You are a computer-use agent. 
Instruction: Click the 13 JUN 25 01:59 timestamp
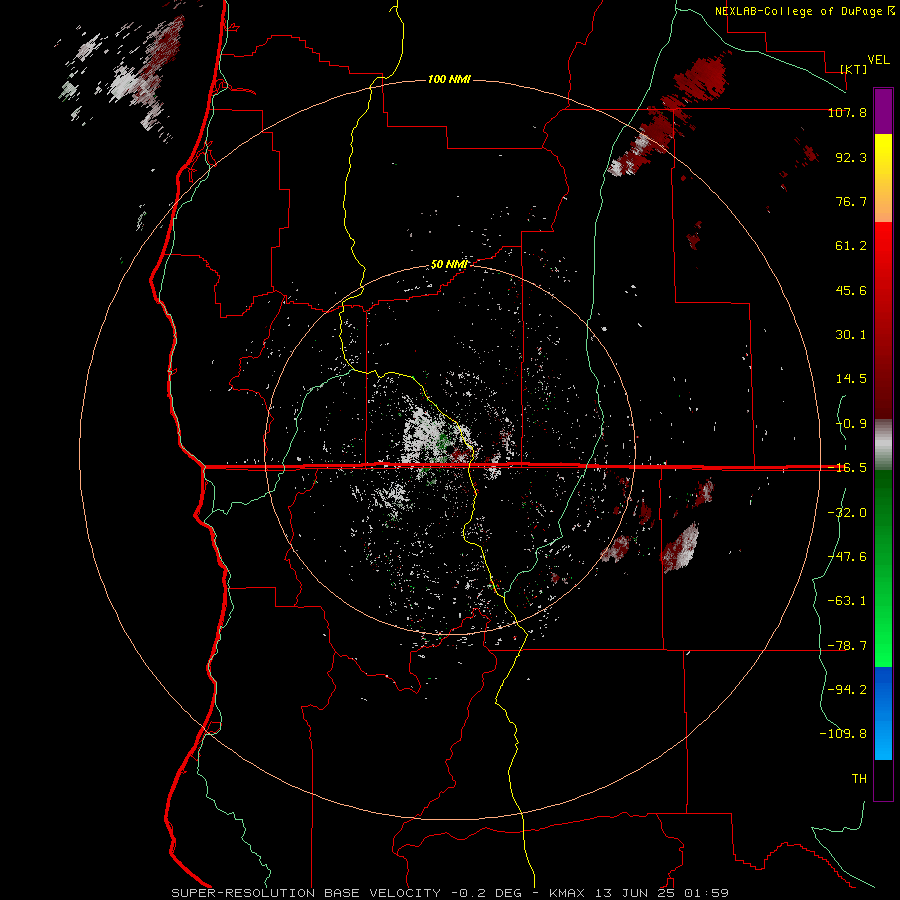[x=660, y=893]
